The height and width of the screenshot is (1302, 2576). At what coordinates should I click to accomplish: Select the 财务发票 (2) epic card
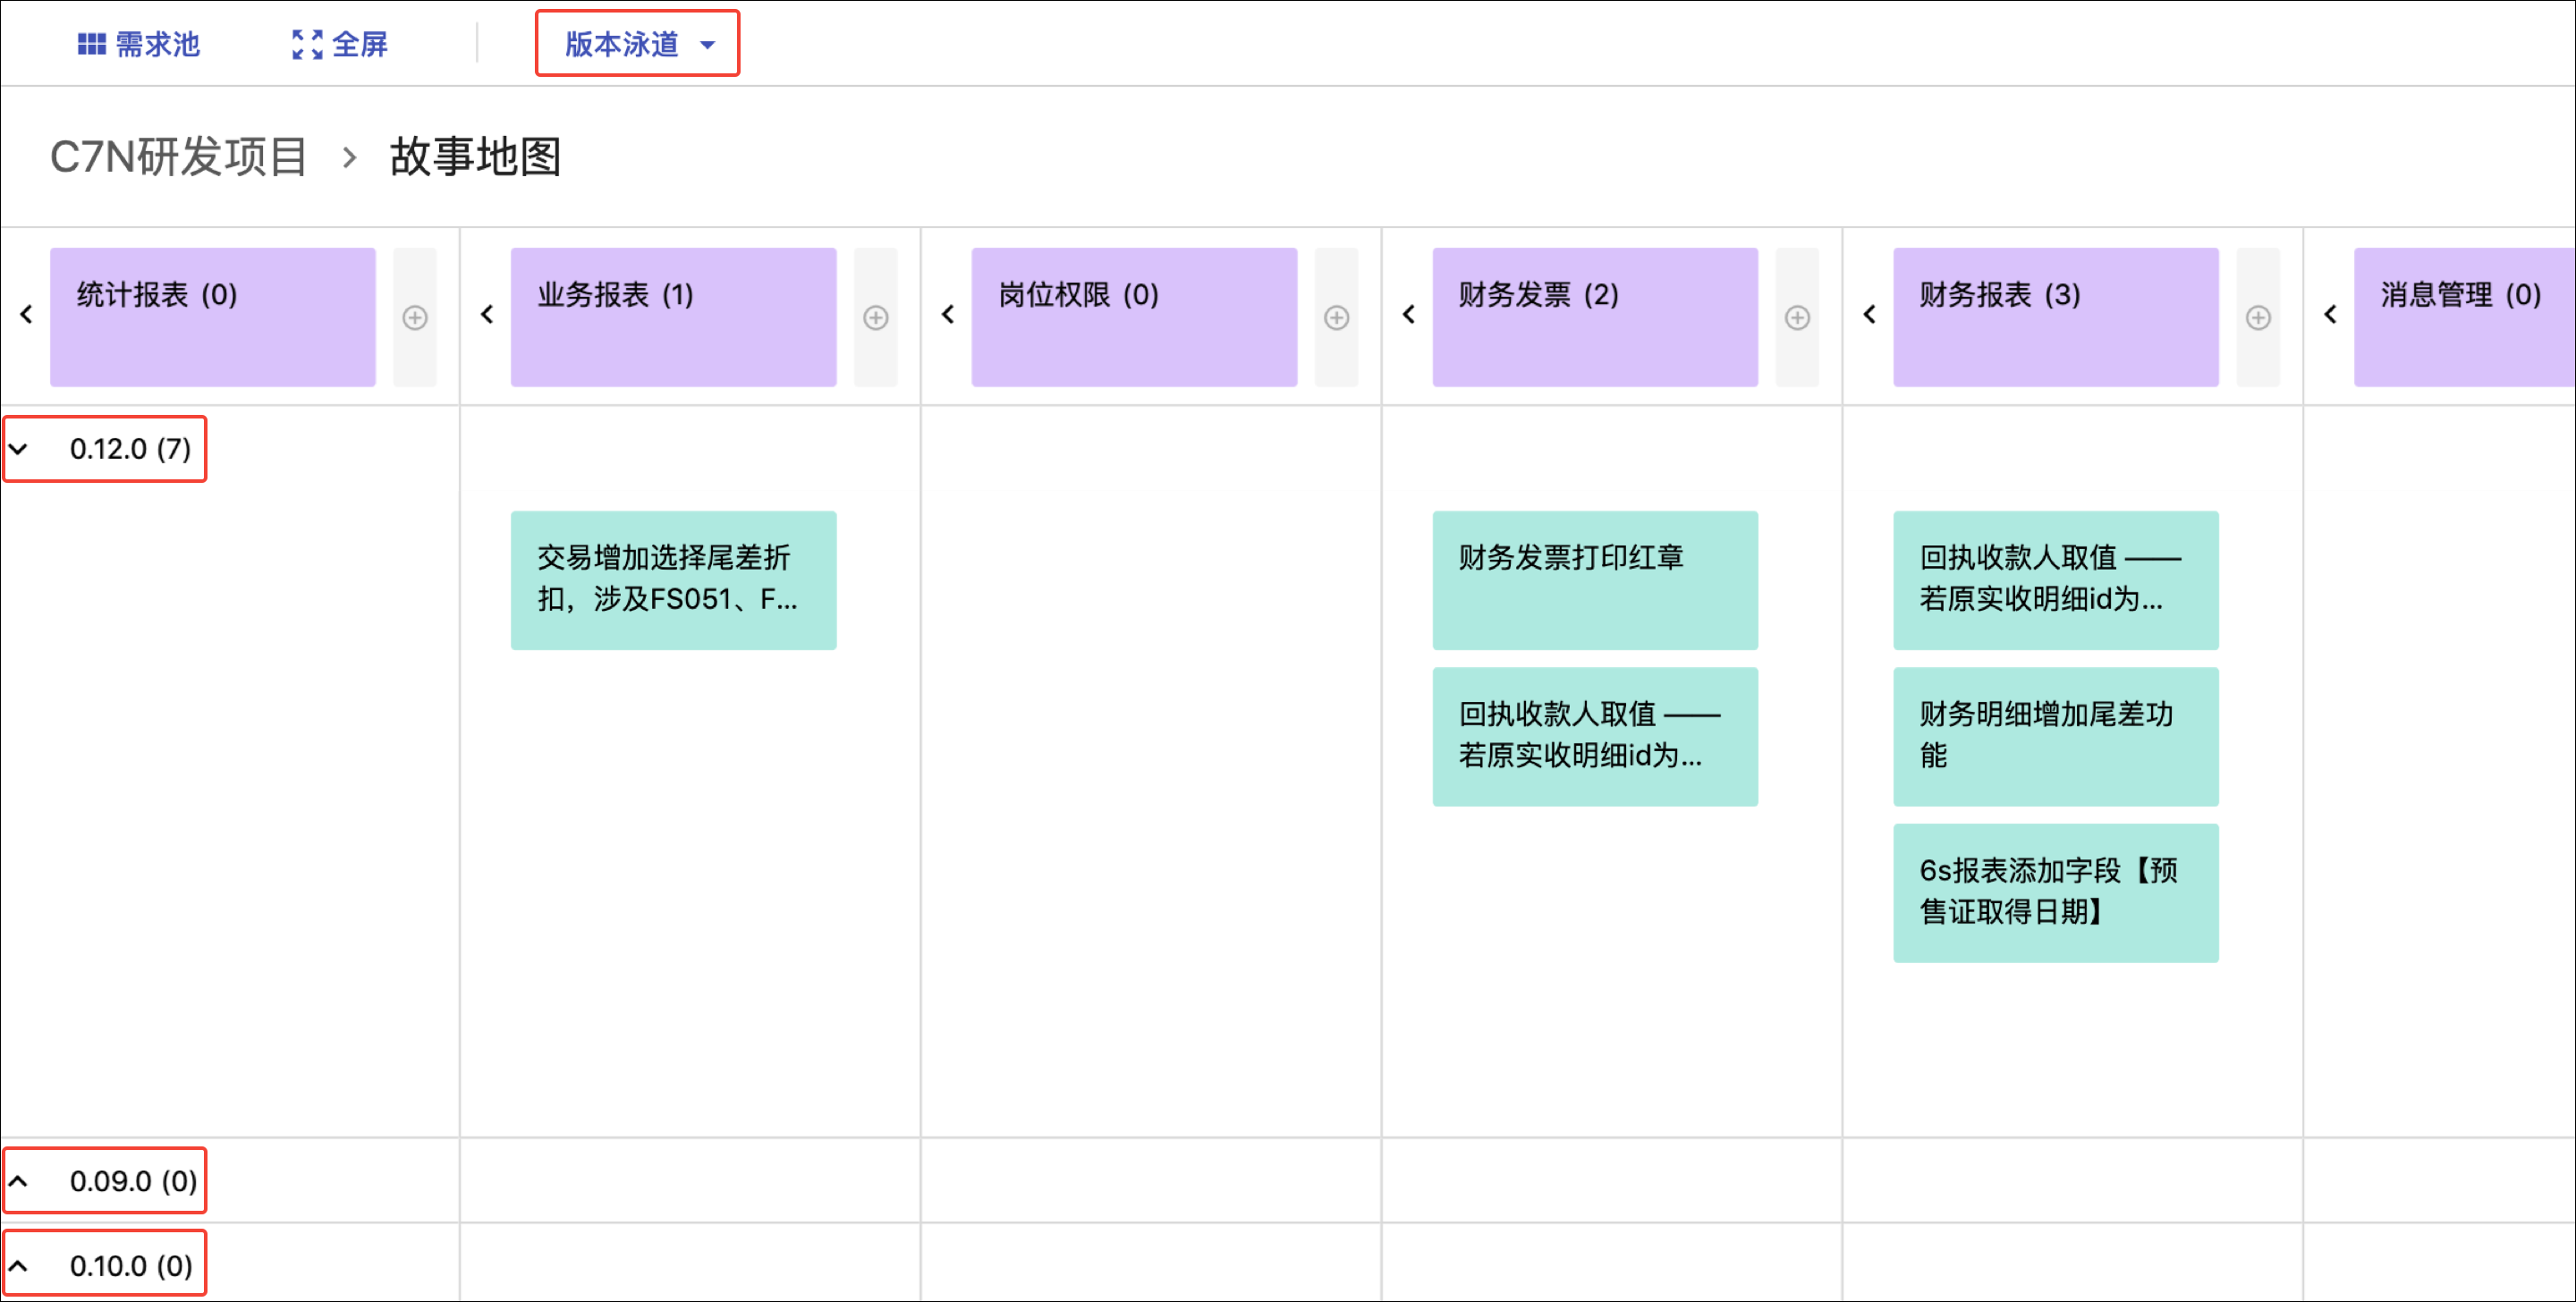[1596, 317]
